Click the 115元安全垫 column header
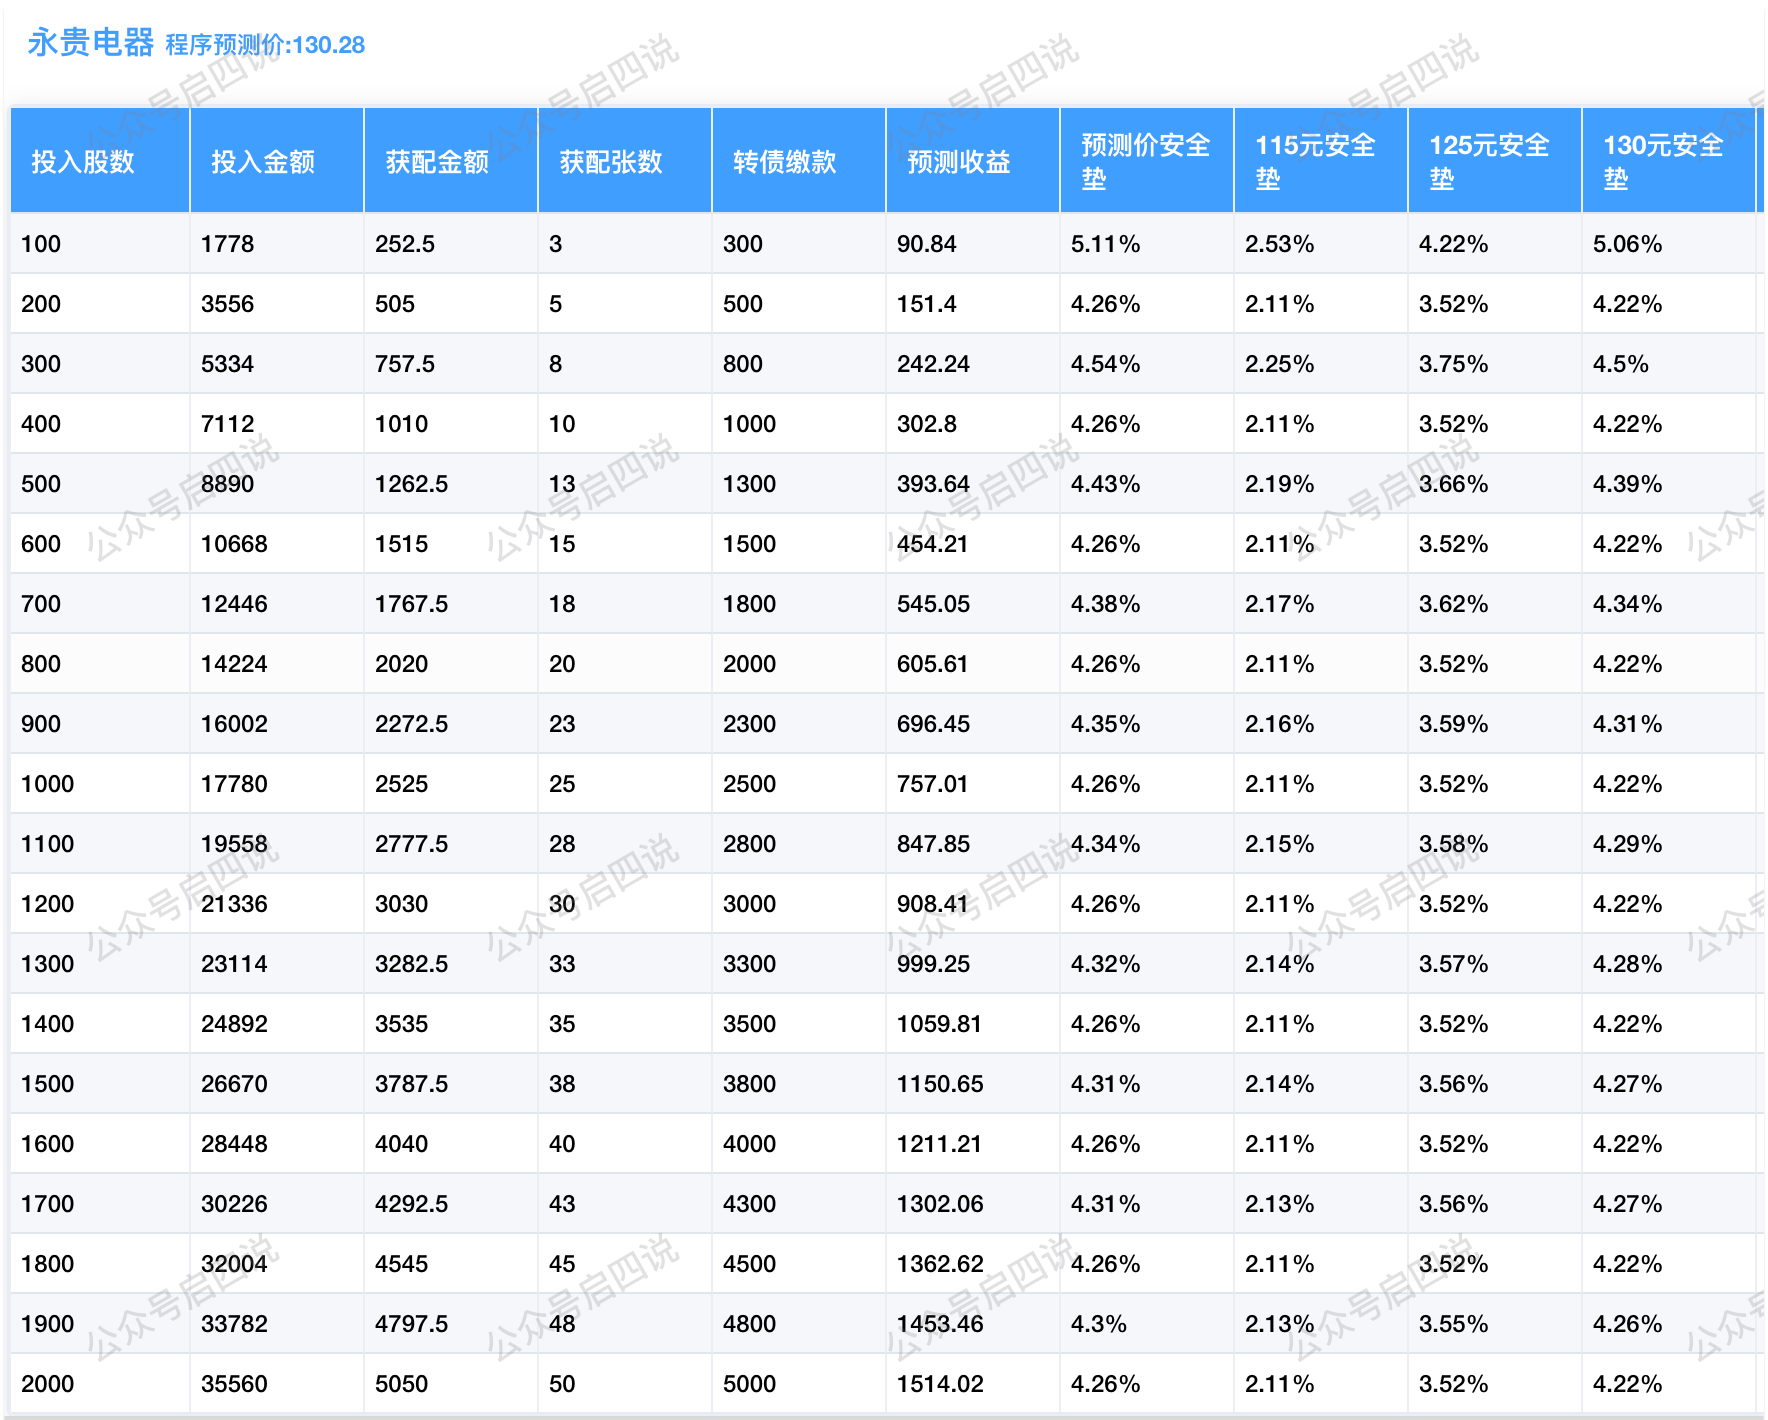 (1315, 161)
